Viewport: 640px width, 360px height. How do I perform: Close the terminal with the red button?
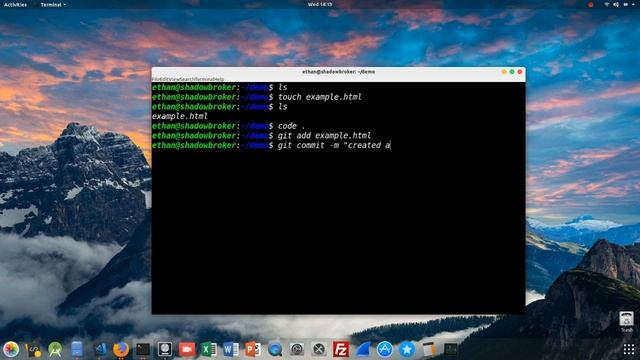(x=520, y=72)
